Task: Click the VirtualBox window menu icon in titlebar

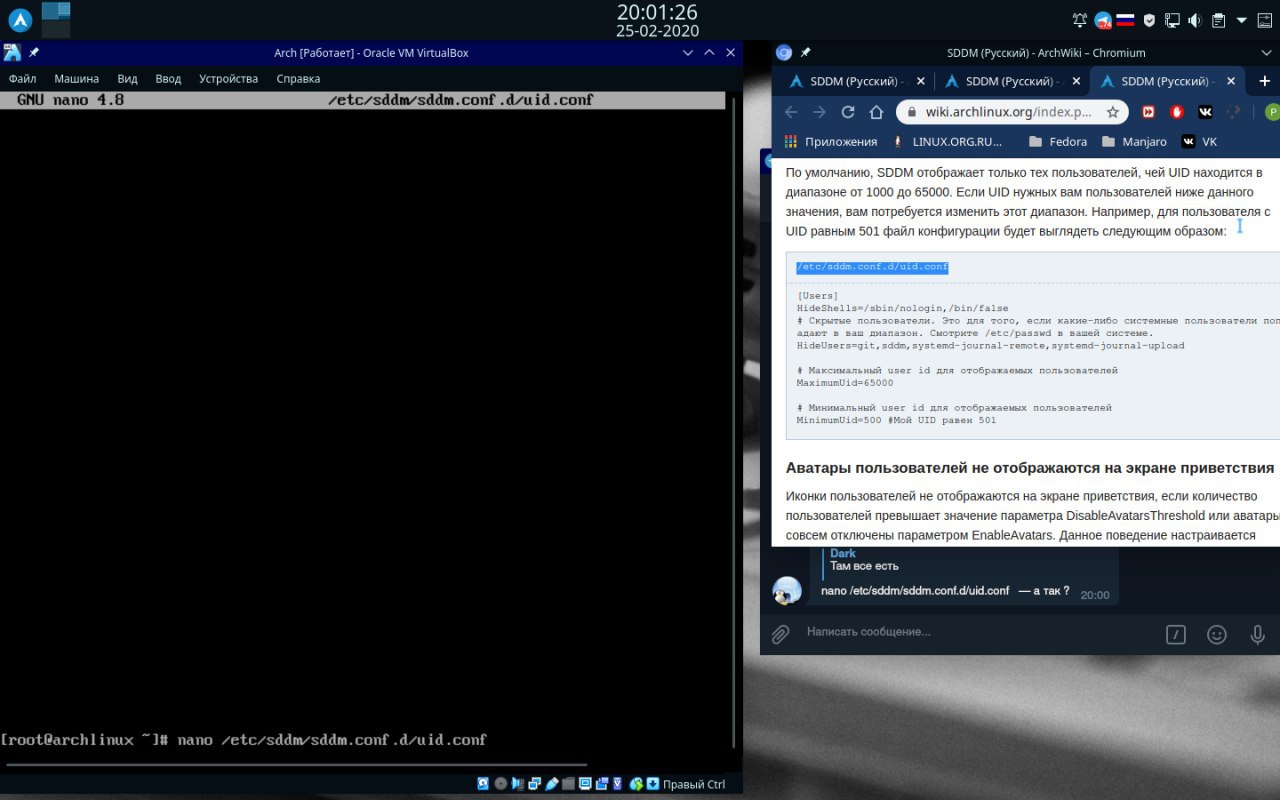Action: point(12,53)
